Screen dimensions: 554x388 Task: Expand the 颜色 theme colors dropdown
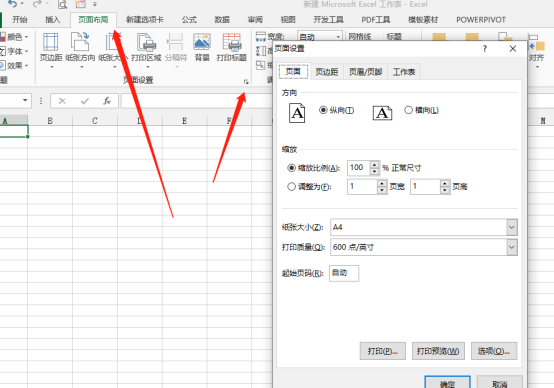coord(26,37)
